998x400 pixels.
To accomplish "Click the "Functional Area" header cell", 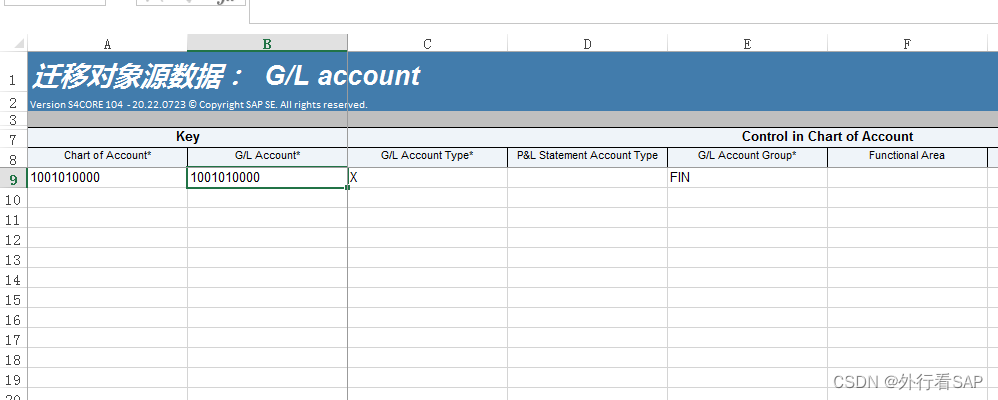I will (907, 156).
